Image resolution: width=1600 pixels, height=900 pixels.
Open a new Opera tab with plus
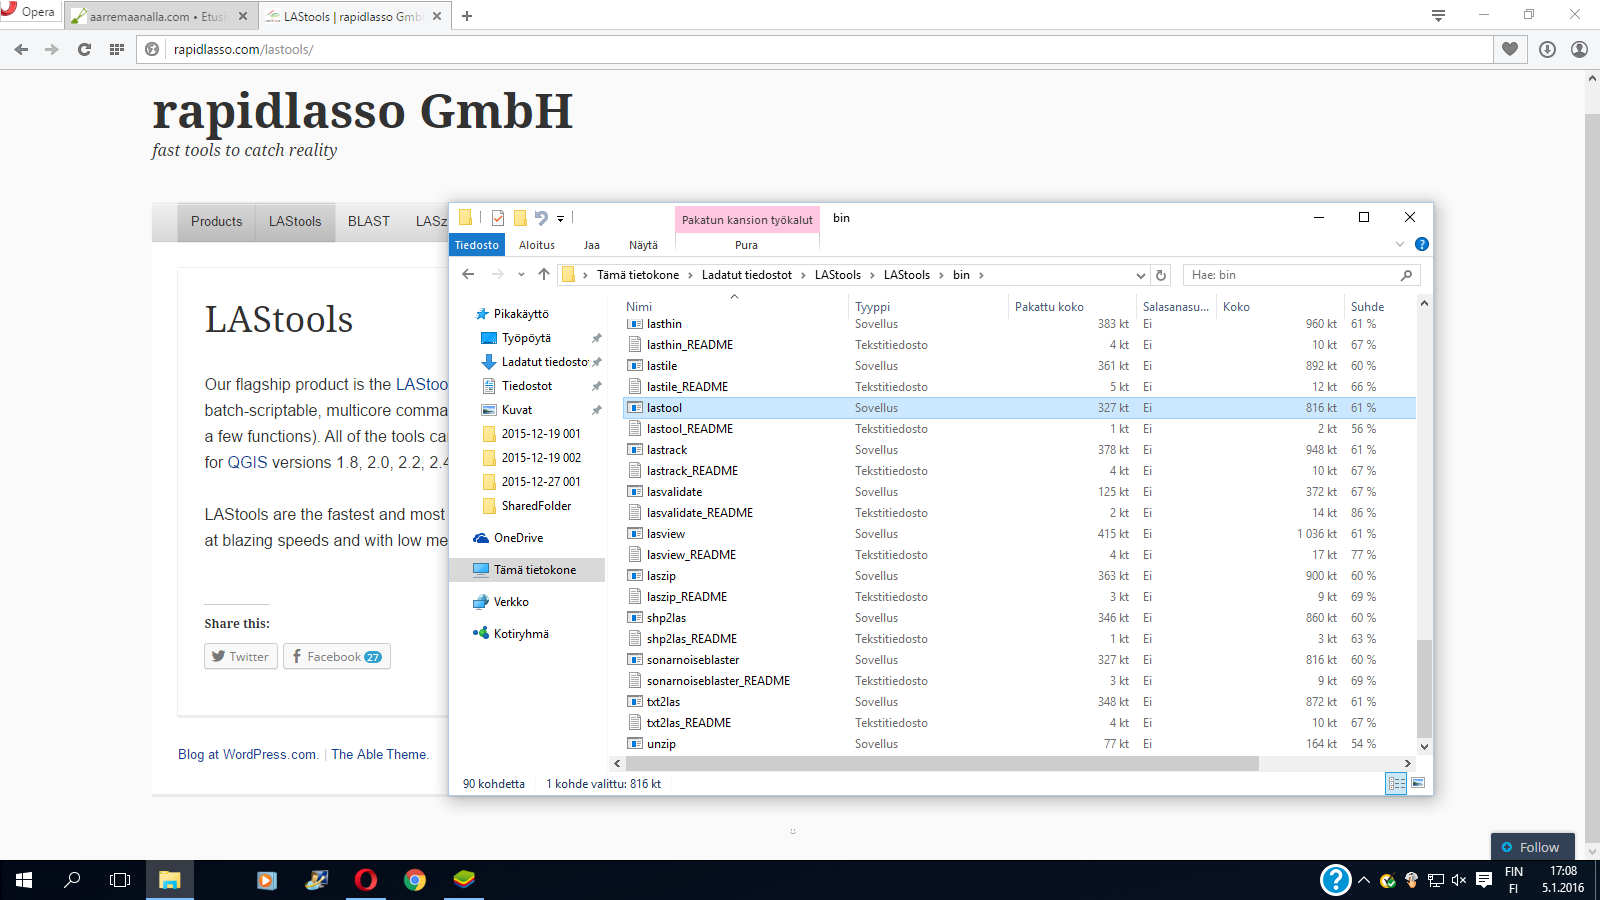(467, 16)
